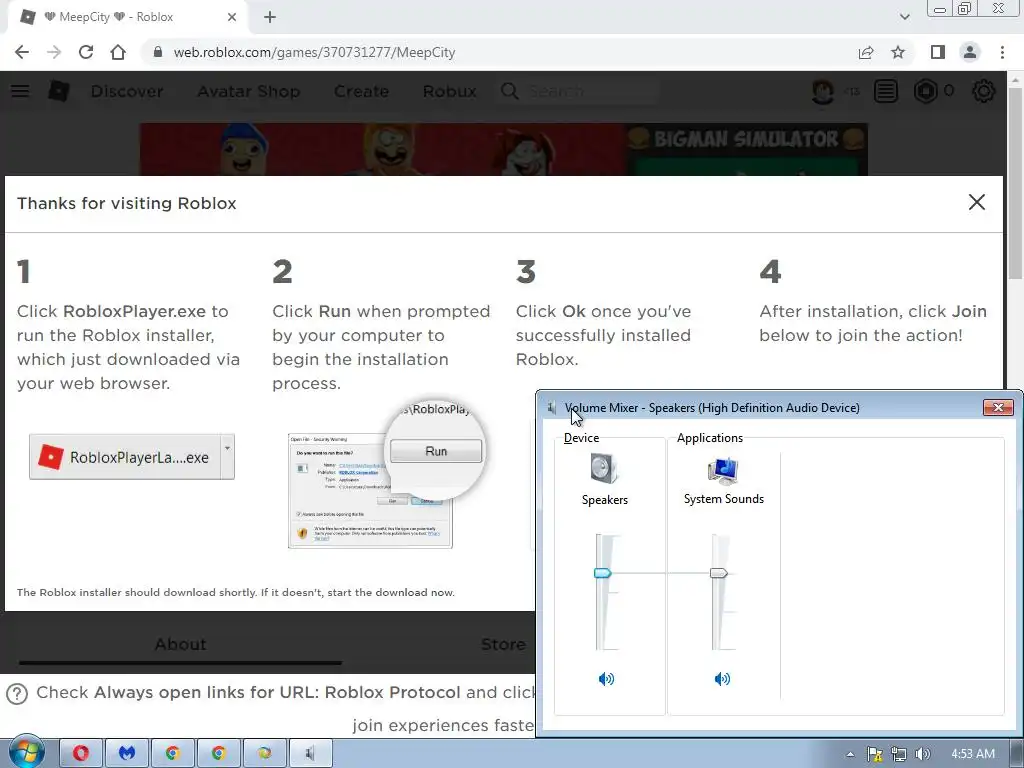Click the Speakers volume slider handle
The height and width of the screenshot is (768, 1024).
point(602,573)
